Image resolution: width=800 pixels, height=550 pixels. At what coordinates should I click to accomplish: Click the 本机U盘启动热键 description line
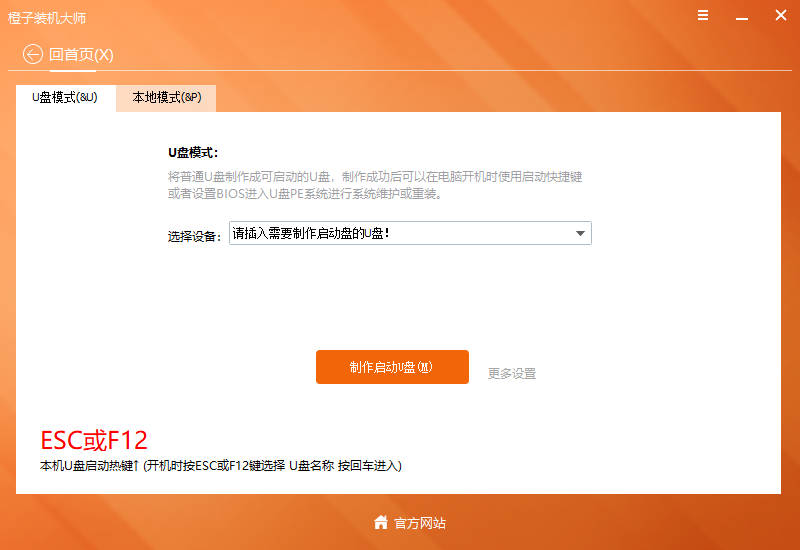click(x=221, y=466)
